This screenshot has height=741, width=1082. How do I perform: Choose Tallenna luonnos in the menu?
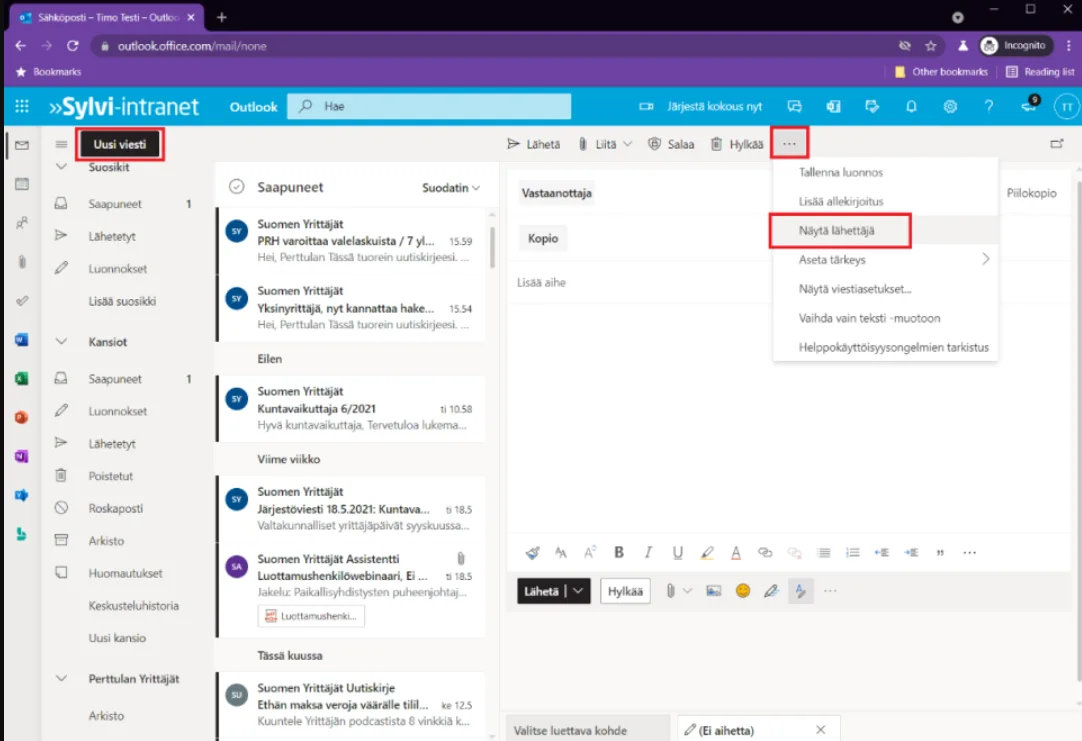840,172
